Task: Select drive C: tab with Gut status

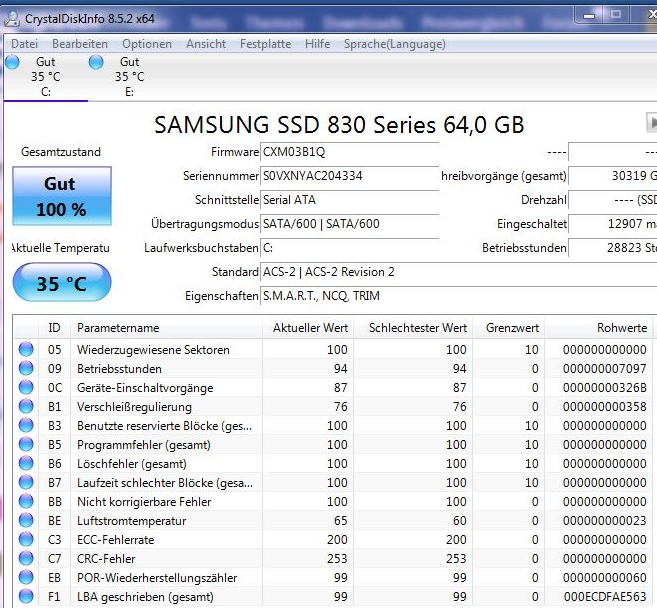Action: pos(46,77)
